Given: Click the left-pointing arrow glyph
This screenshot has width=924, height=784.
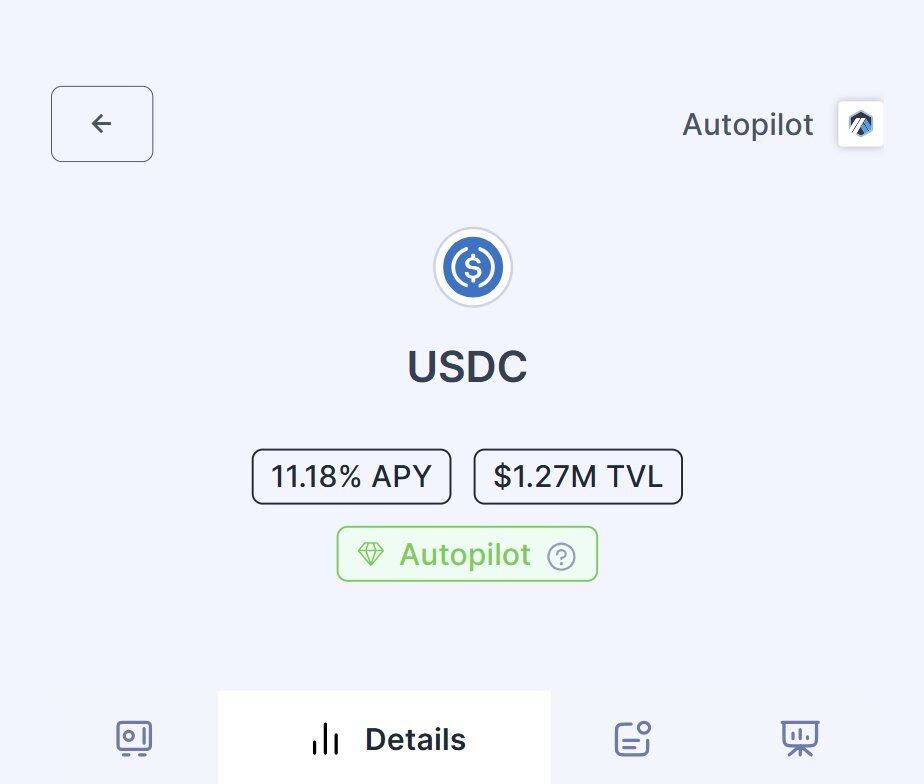Looking at the screenshot, I should click(x=101, y=124).
